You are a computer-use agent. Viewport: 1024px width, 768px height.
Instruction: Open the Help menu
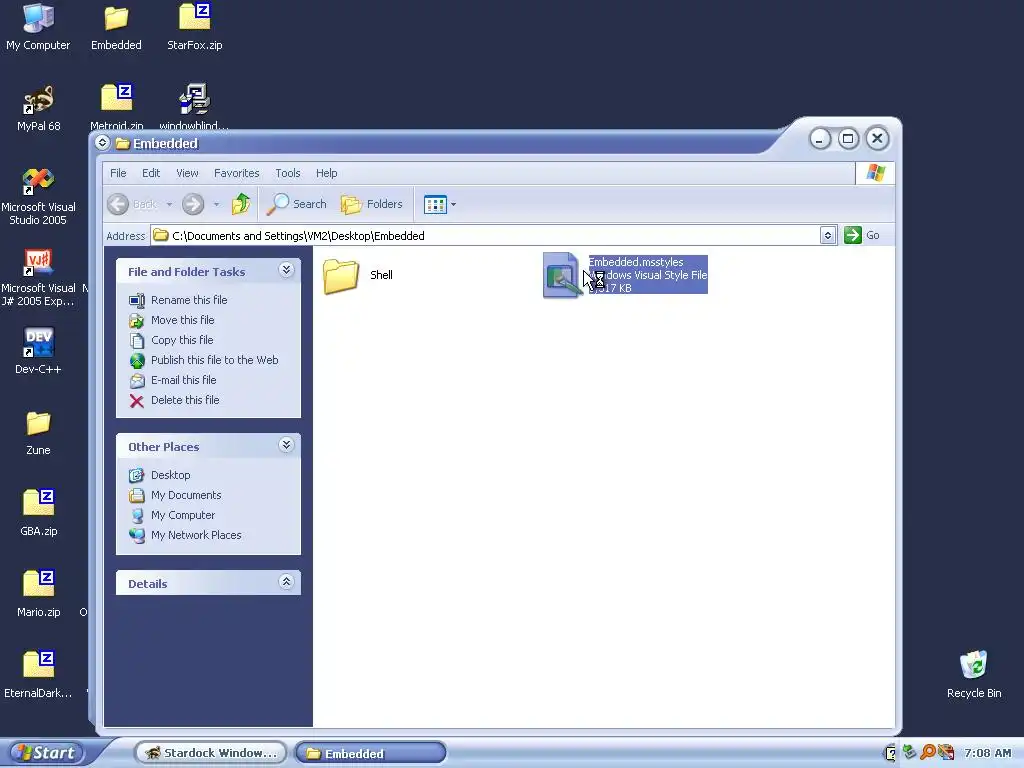[x=327, y=173]
